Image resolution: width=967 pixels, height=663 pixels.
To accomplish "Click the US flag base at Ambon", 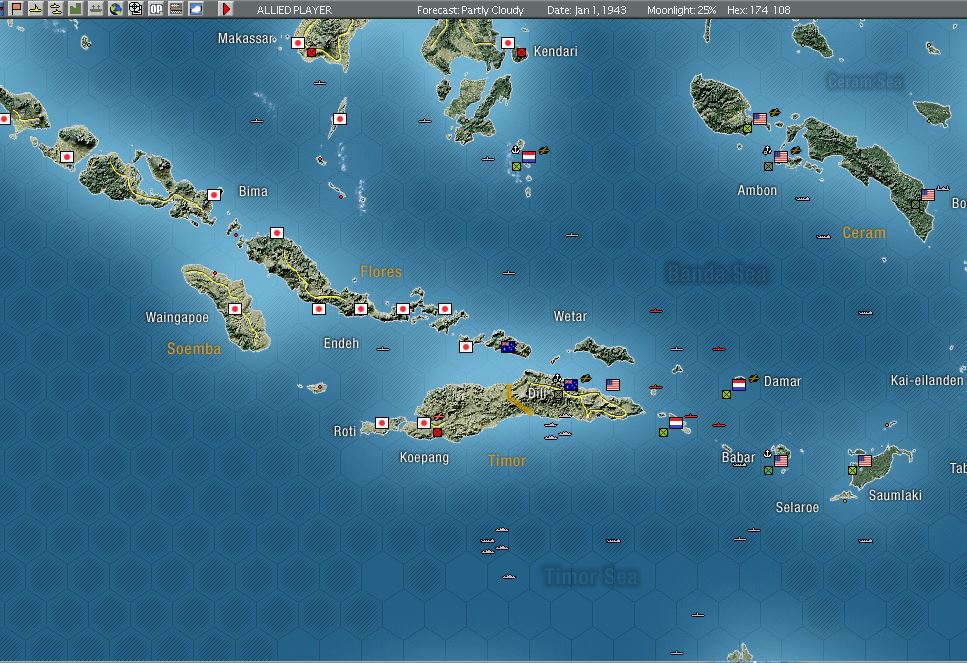I will point(781,157).
